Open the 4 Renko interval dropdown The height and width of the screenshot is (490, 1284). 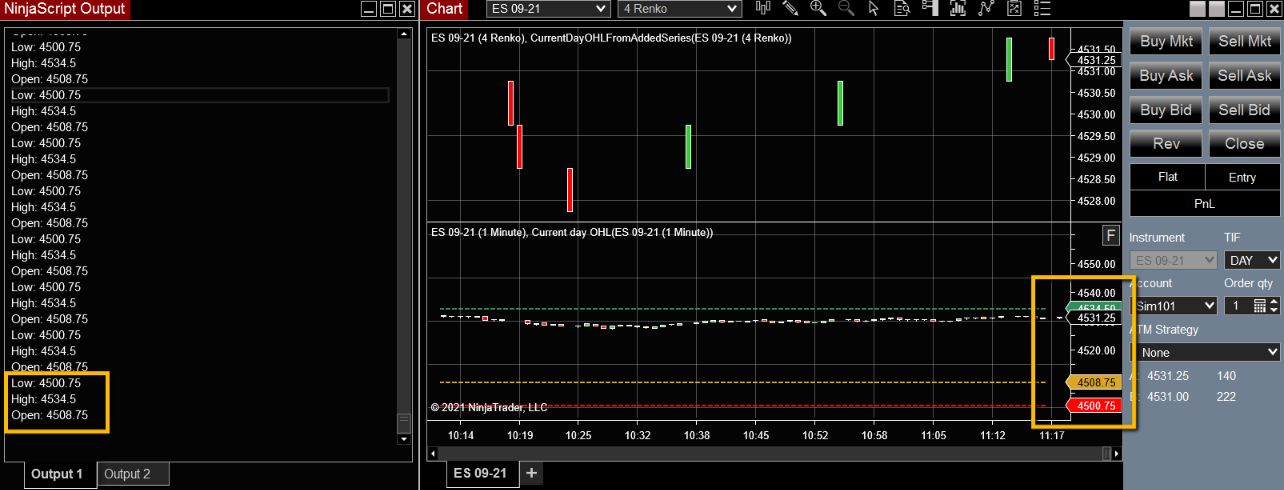point(679,9)
